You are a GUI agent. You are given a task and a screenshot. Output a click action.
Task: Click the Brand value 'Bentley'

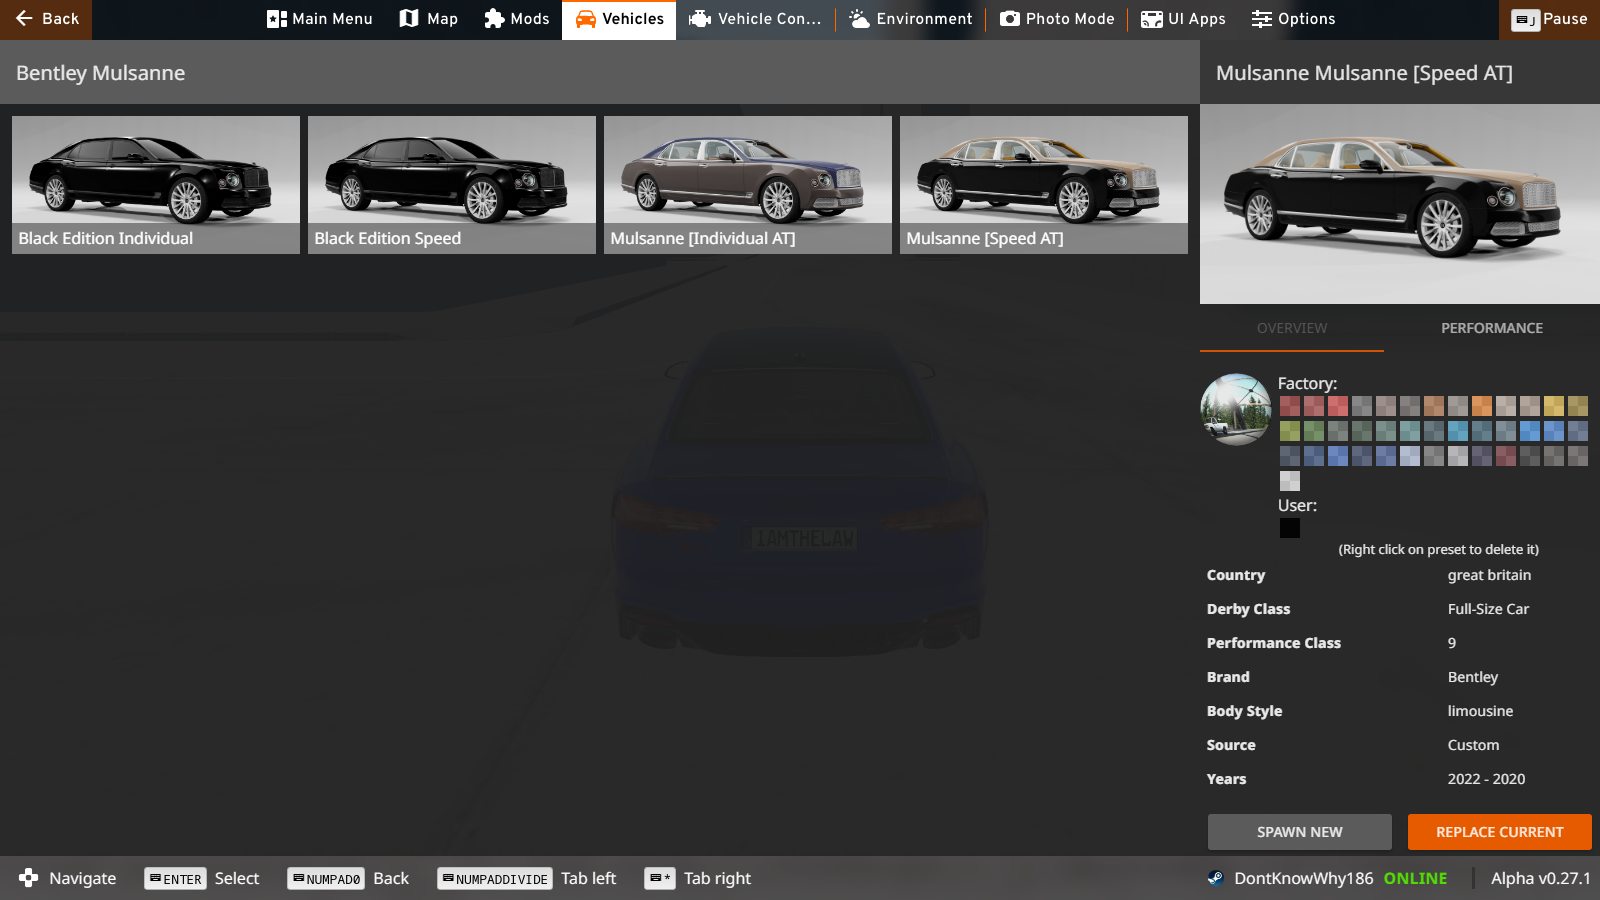point(1473,677)
